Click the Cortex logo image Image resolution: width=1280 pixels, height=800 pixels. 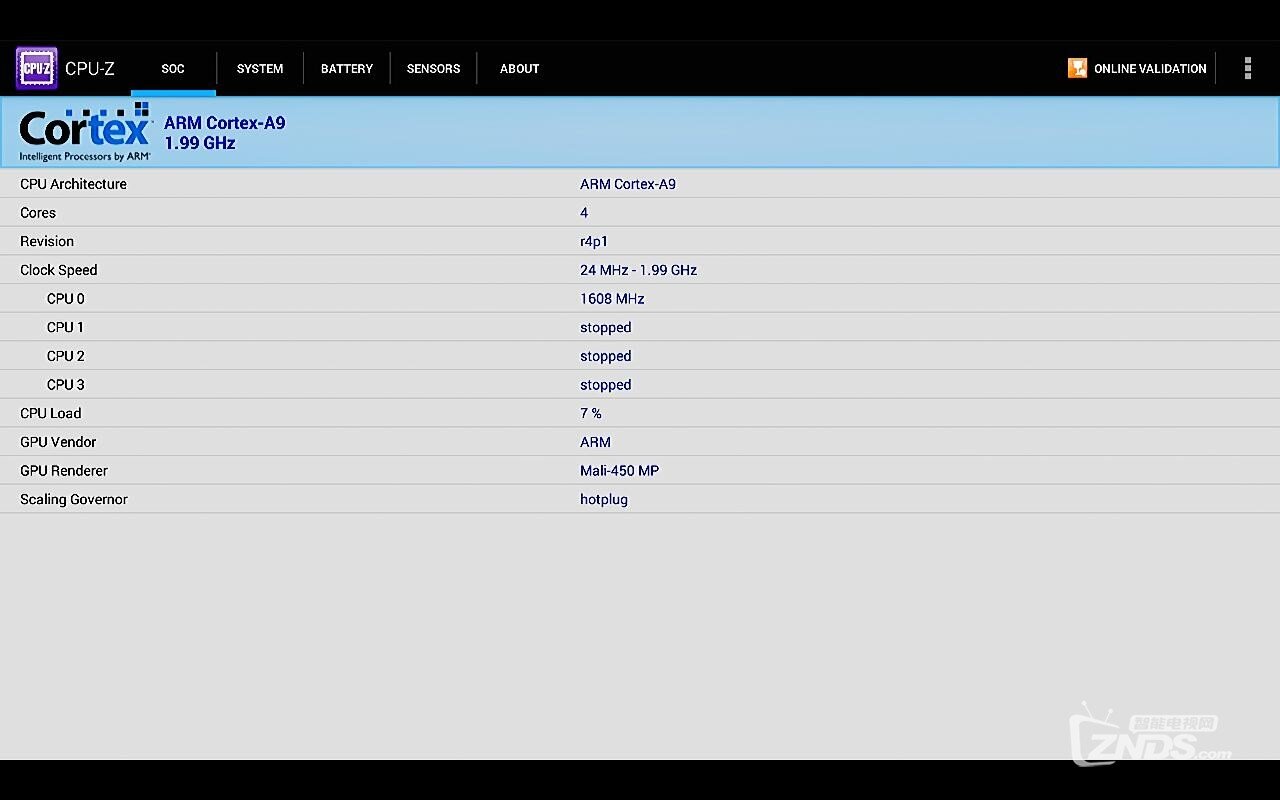click(x=86, y=132)
